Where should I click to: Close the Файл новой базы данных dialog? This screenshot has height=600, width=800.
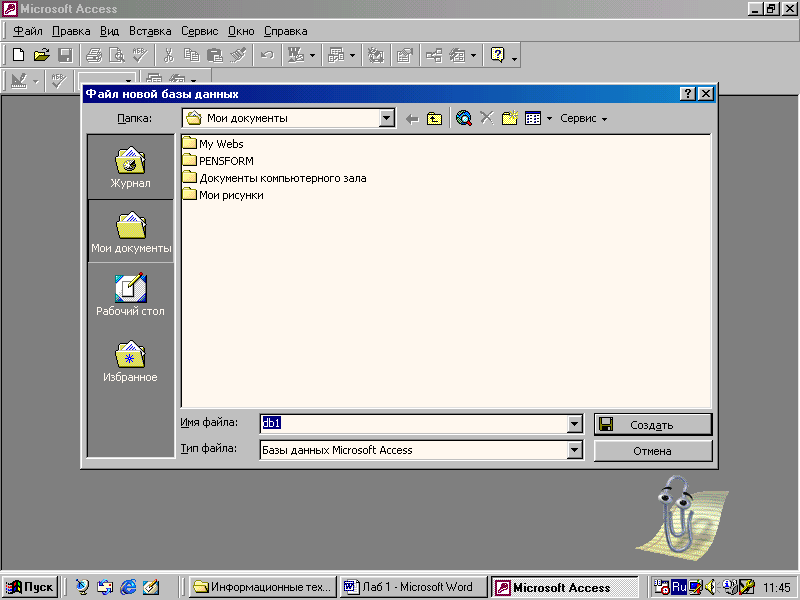[x=706, y=93]
